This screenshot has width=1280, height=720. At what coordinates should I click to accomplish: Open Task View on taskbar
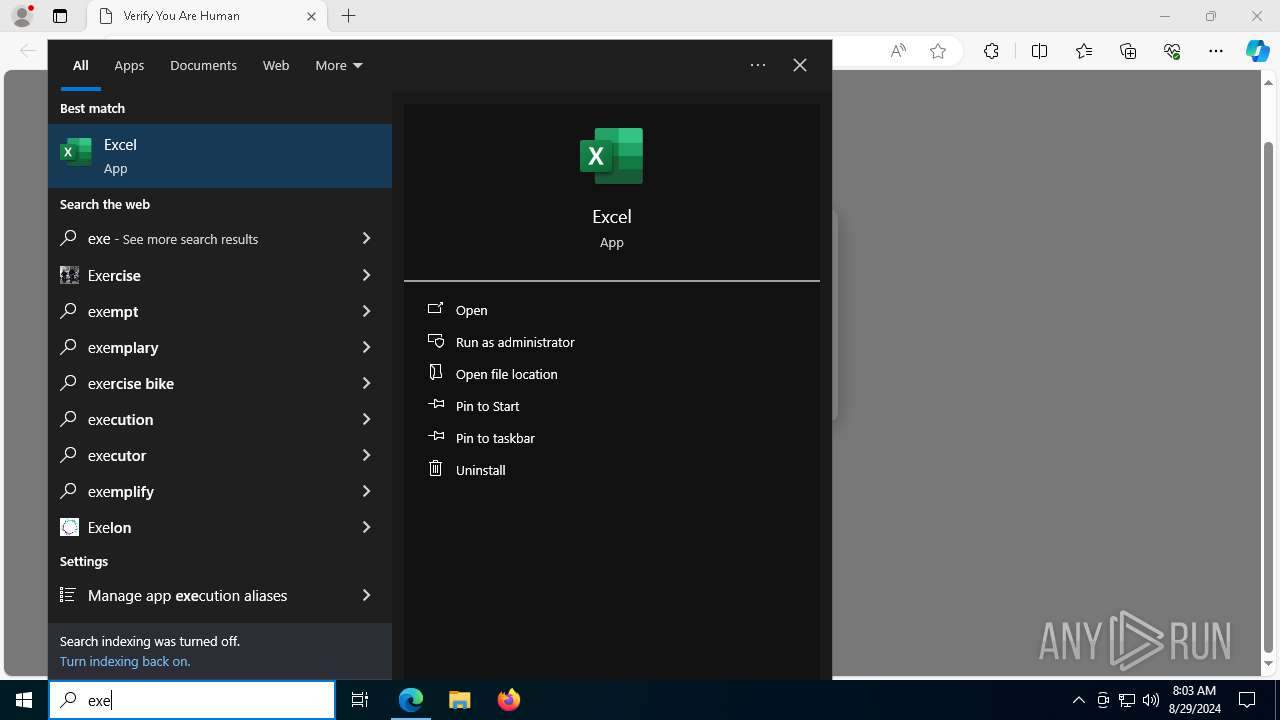tap(360, 700)
